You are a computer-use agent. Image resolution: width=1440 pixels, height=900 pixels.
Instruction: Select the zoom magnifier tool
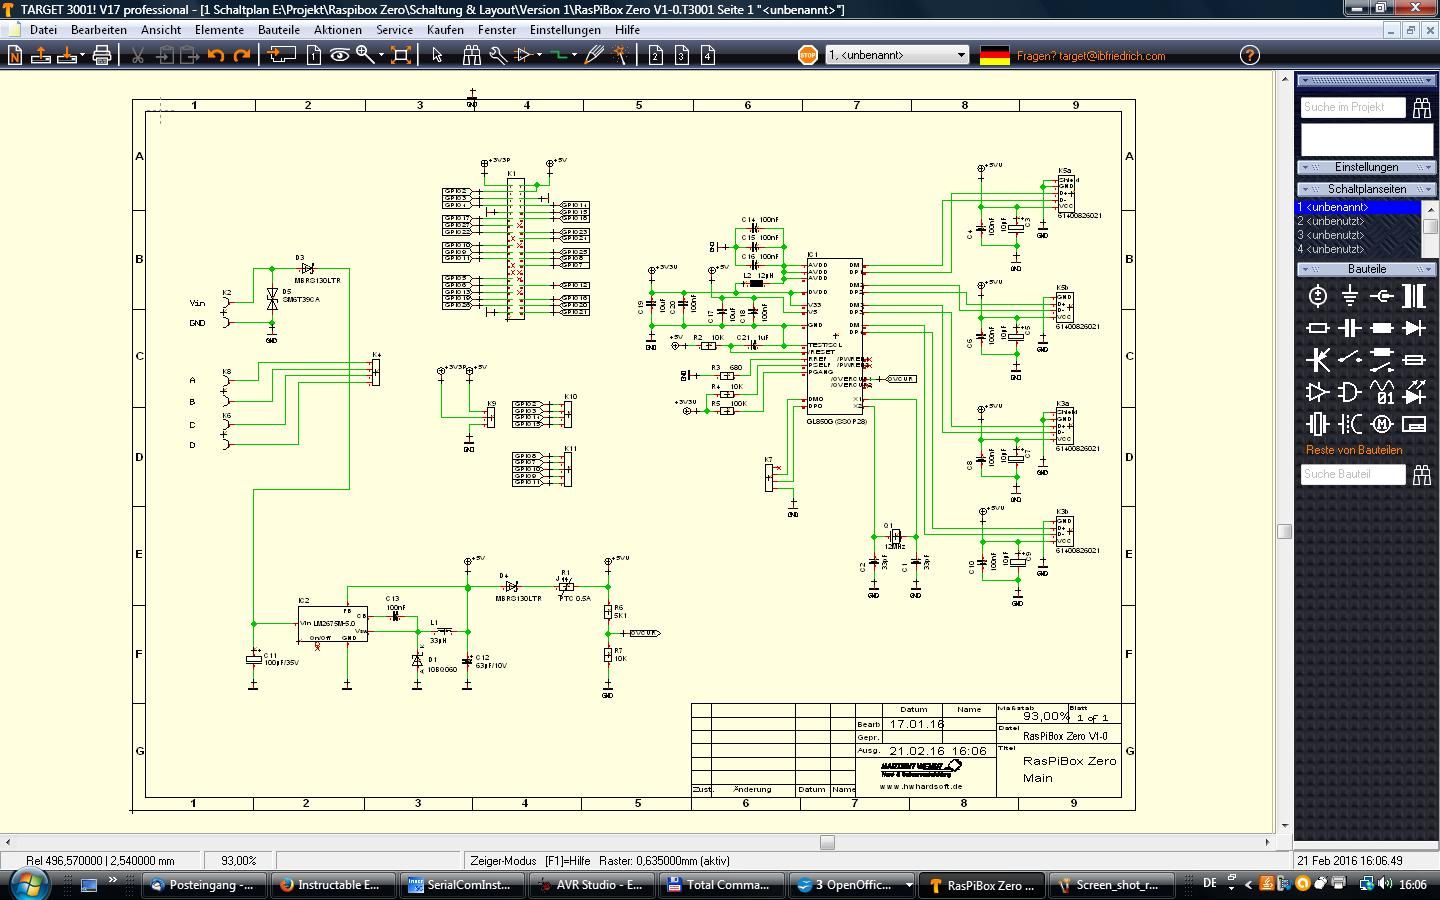coord(365,56)
